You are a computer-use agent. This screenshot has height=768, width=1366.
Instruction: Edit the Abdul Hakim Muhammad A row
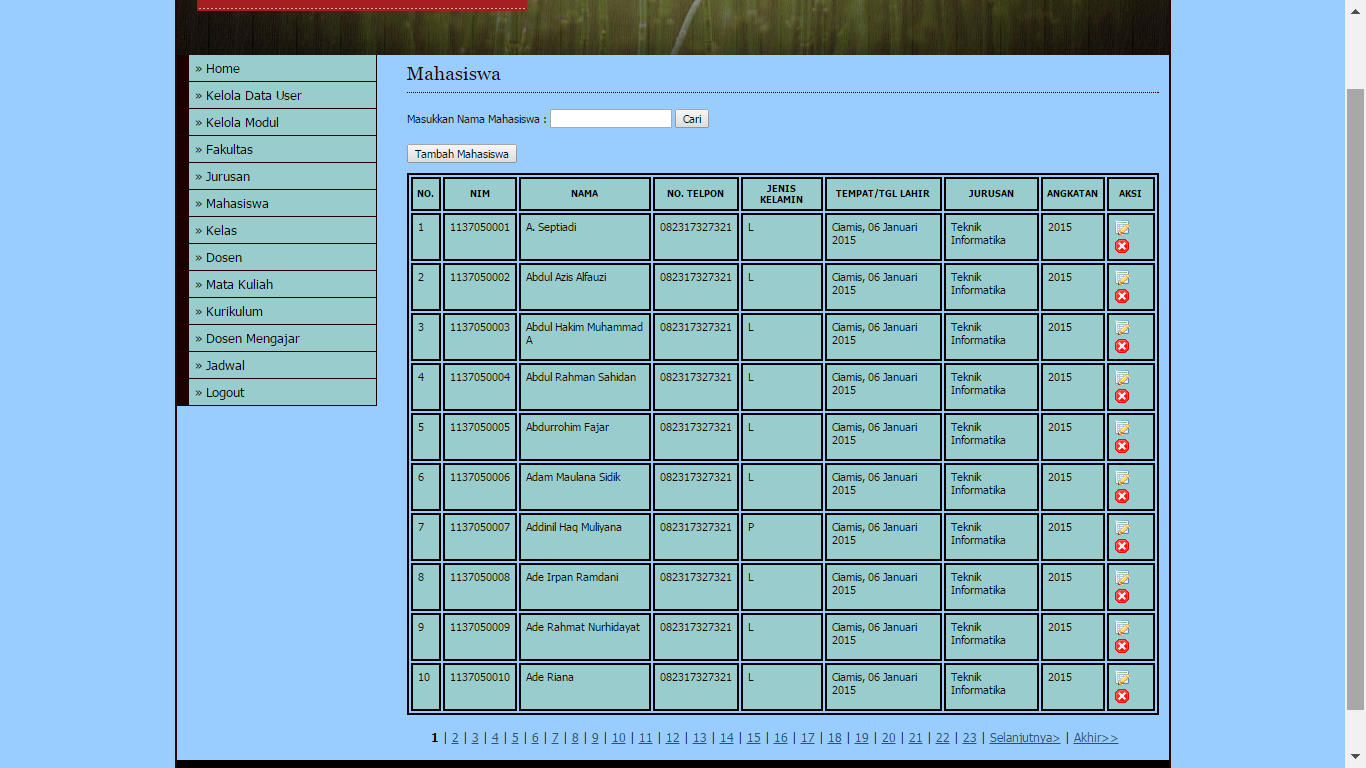[1122, 328]
